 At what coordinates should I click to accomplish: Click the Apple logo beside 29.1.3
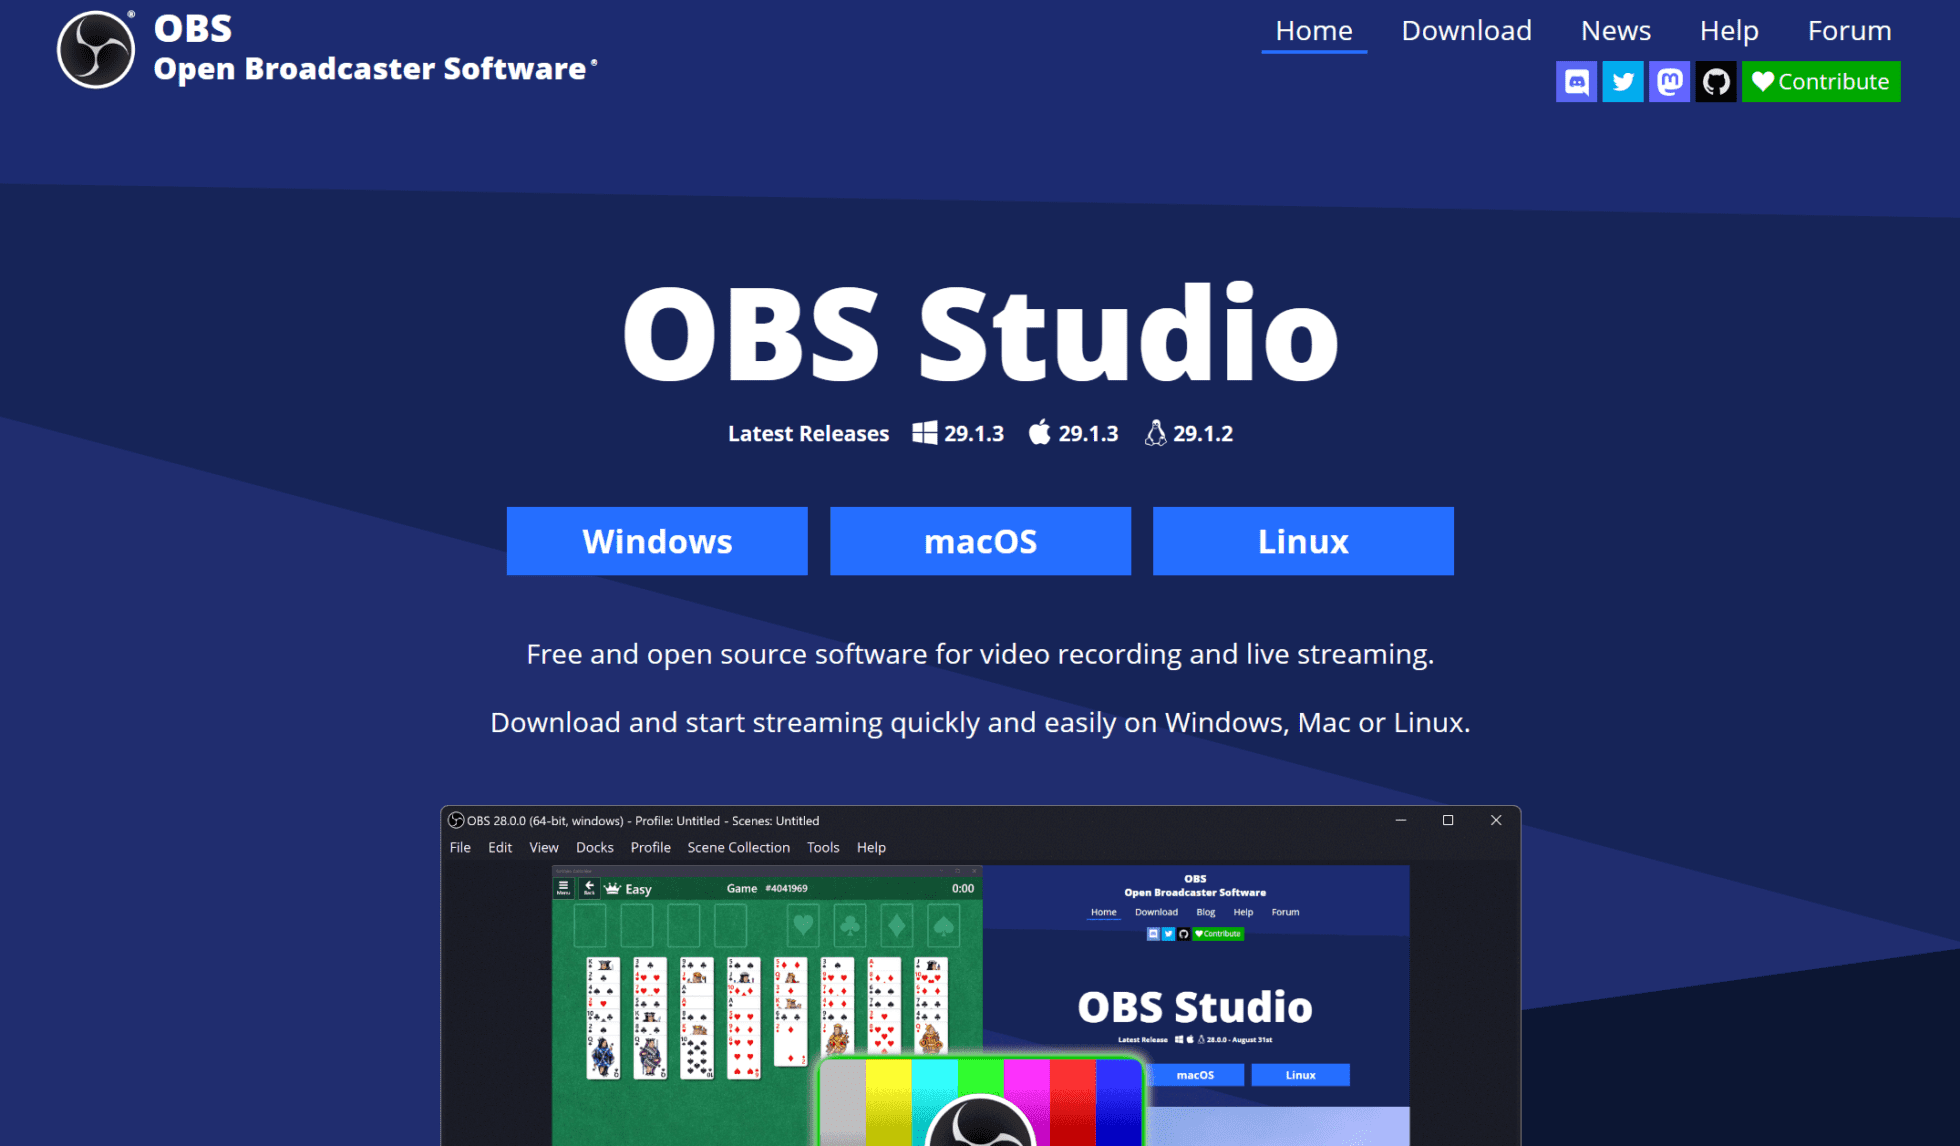tap(1040, 432)
